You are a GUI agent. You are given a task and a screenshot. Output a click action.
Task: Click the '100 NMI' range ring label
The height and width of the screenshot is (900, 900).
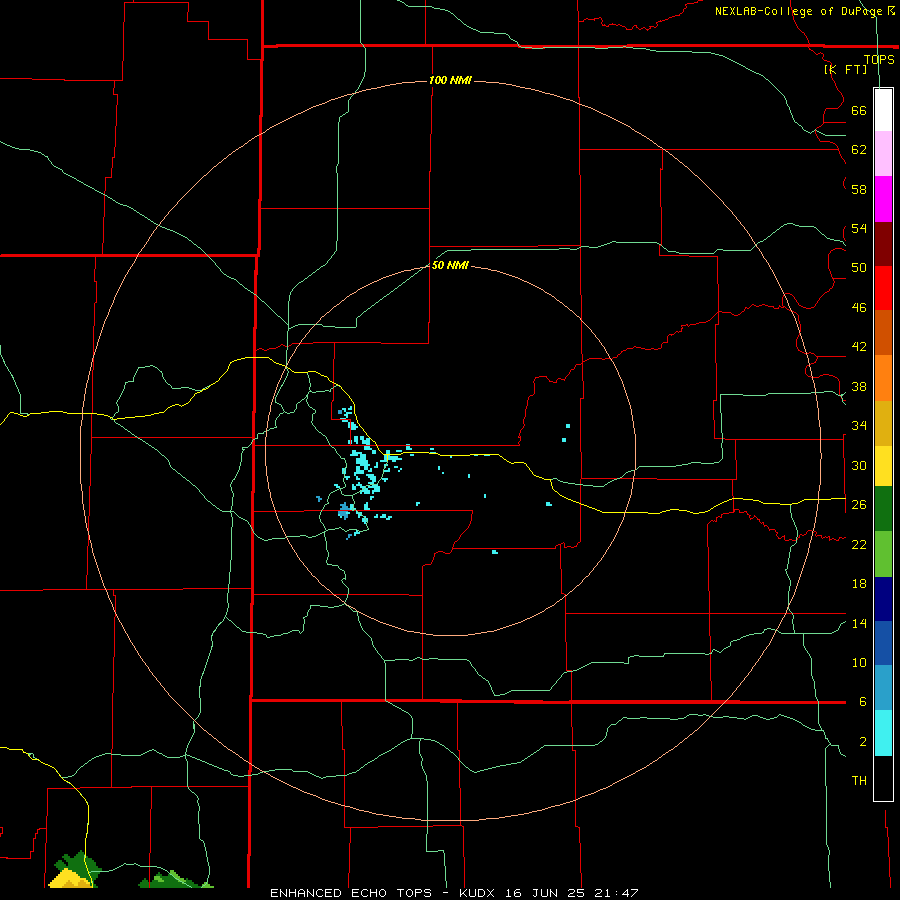(x=450, y=80)
